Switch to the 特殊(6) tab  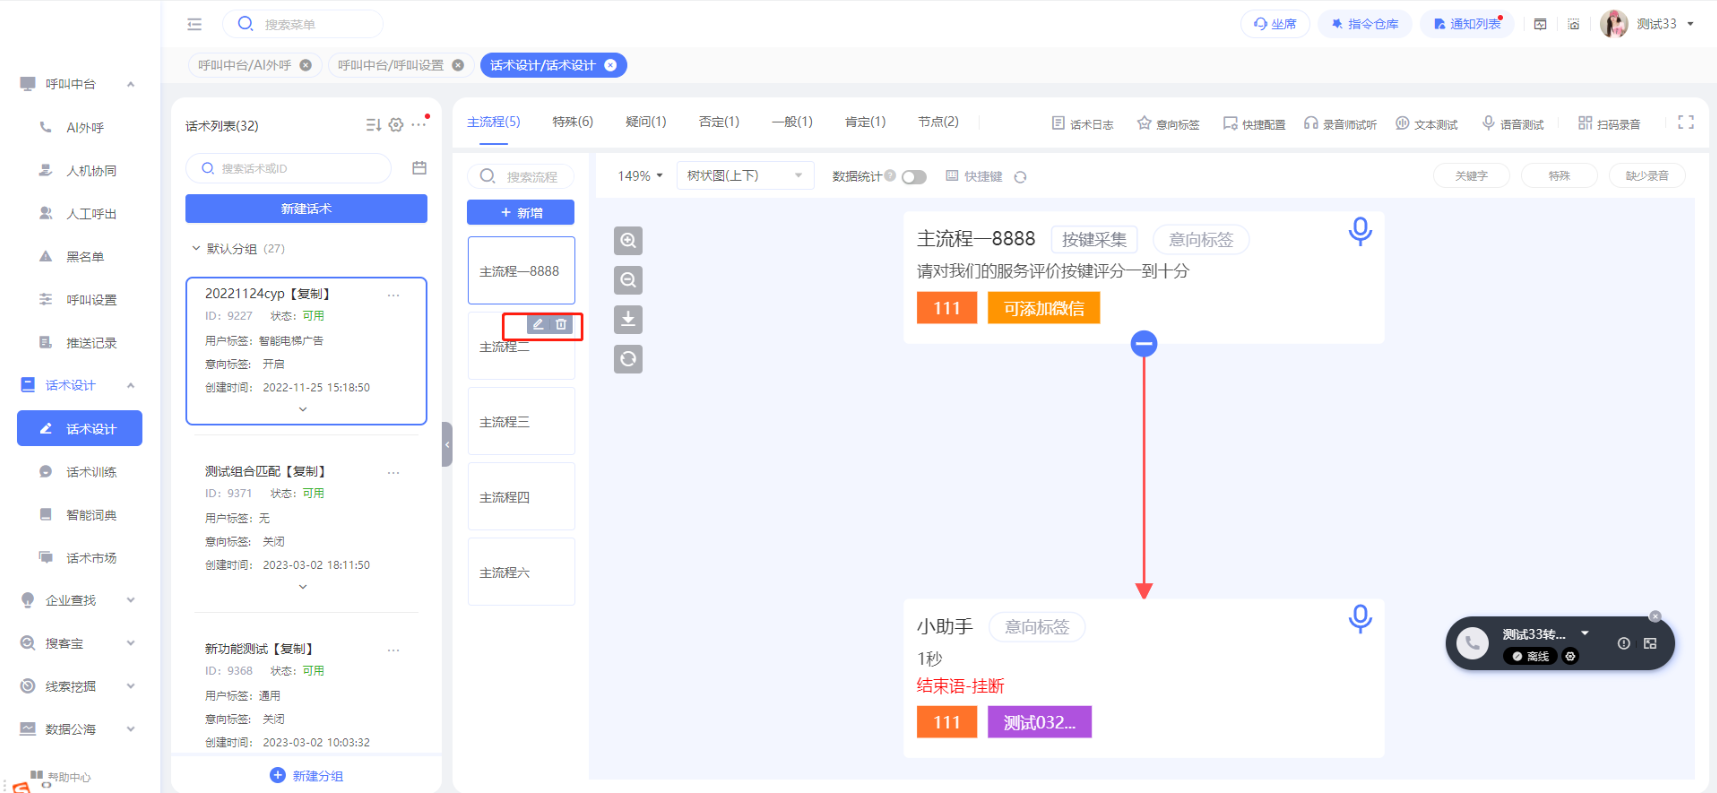click(572, 122)
